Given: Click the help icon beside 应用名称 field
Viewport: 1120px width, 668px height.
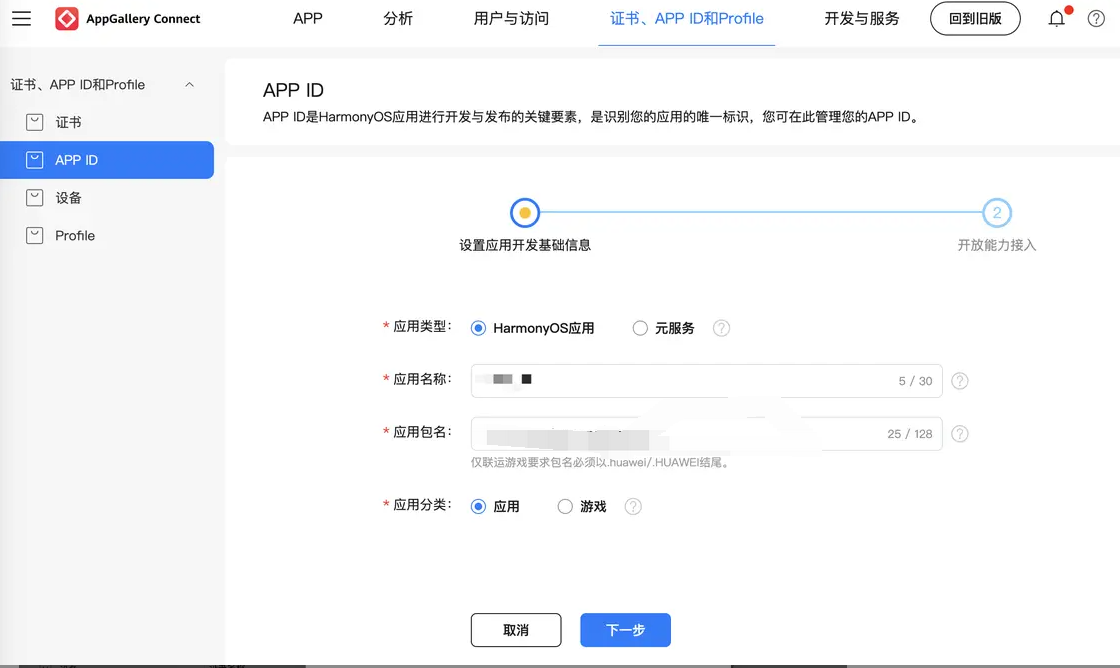Looking at the screenshot, I should [x=960, y=381].
